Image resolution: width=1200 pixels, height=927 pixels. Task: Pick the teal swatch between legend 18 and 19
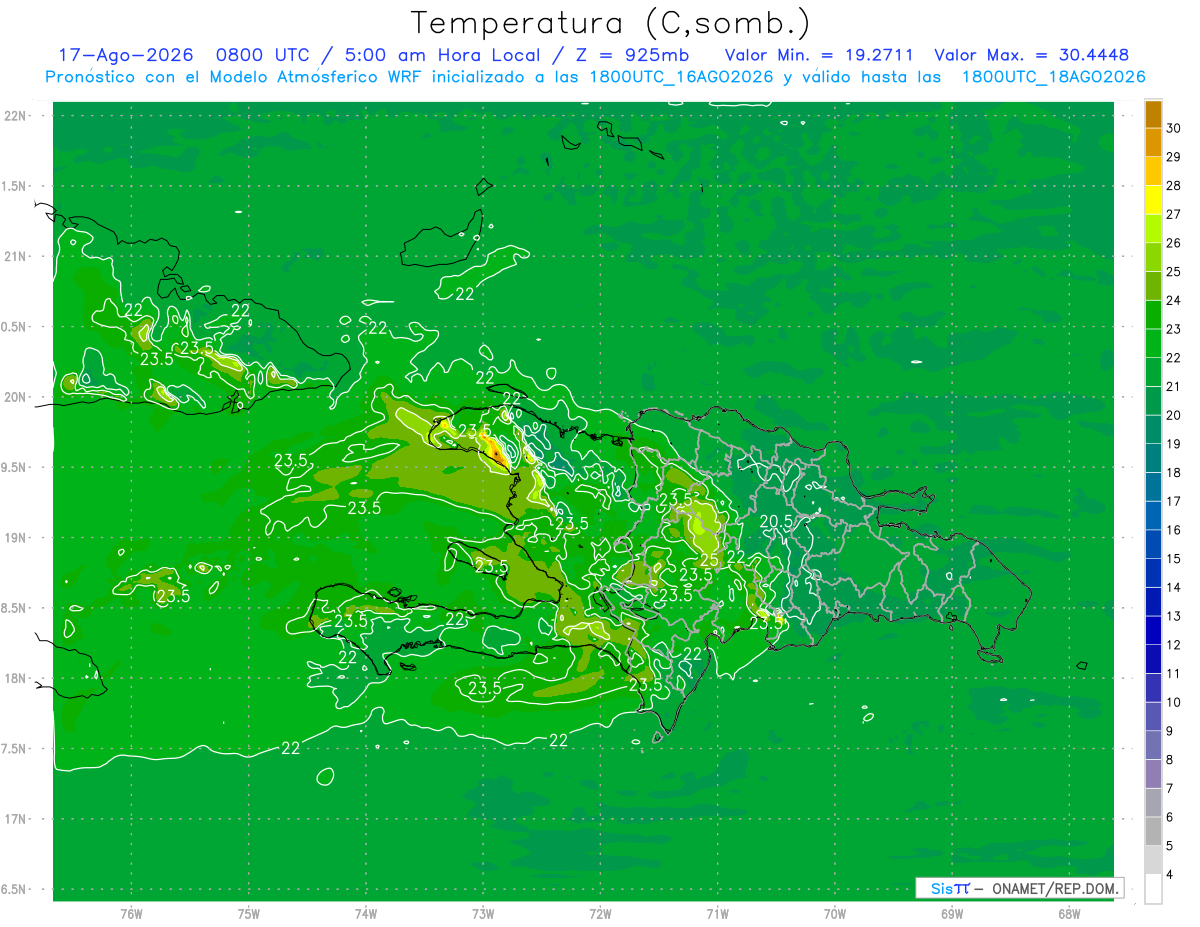tap(1153, 458)
